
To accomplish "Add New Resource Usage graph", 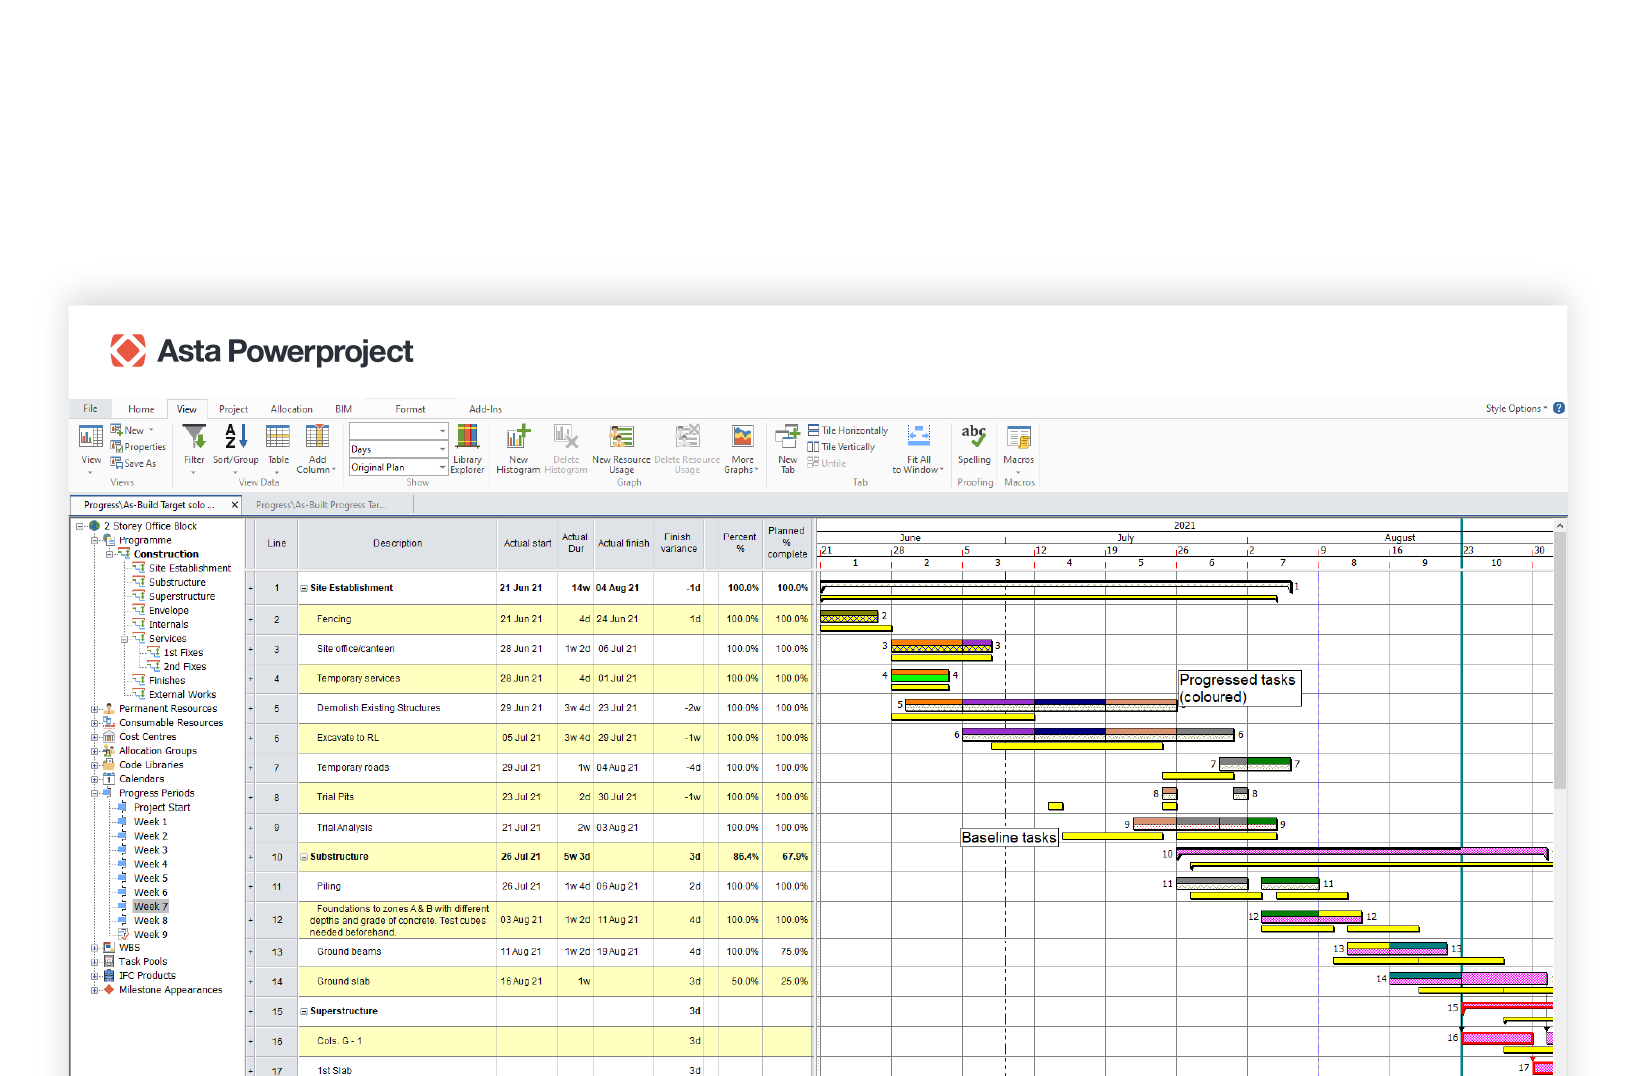I will coord(621,448).
